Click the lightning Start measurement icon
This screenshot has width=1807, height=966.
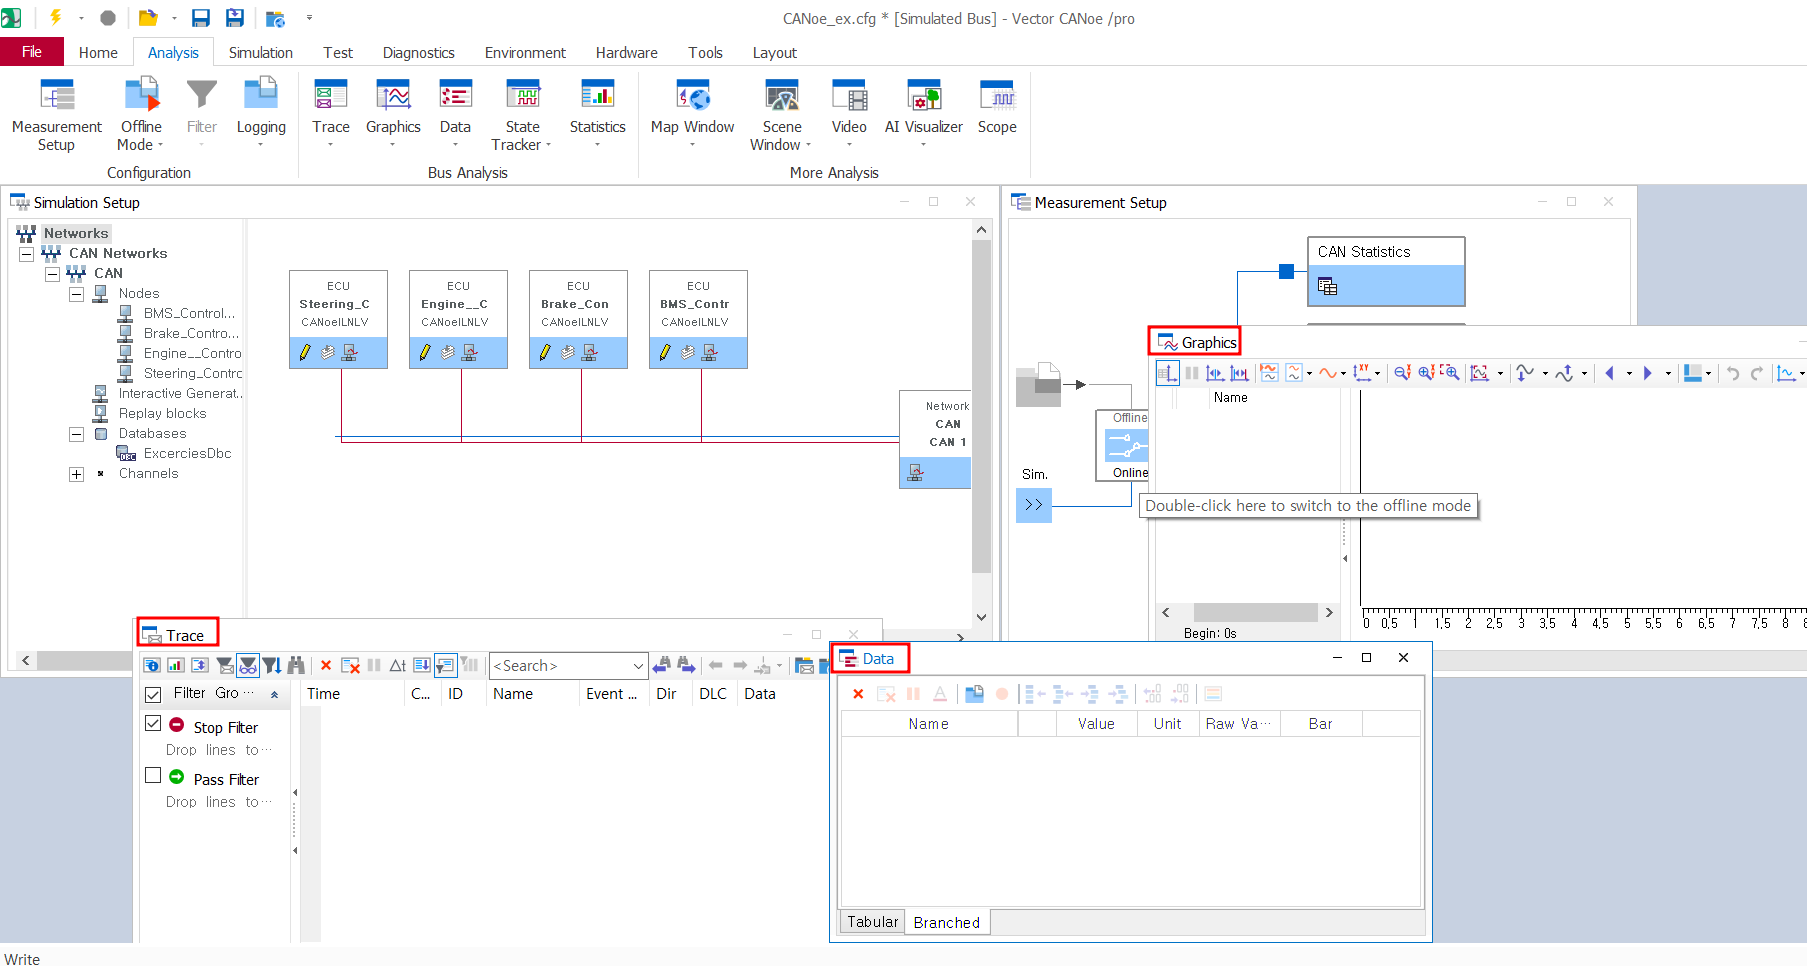tap(56, 18)
